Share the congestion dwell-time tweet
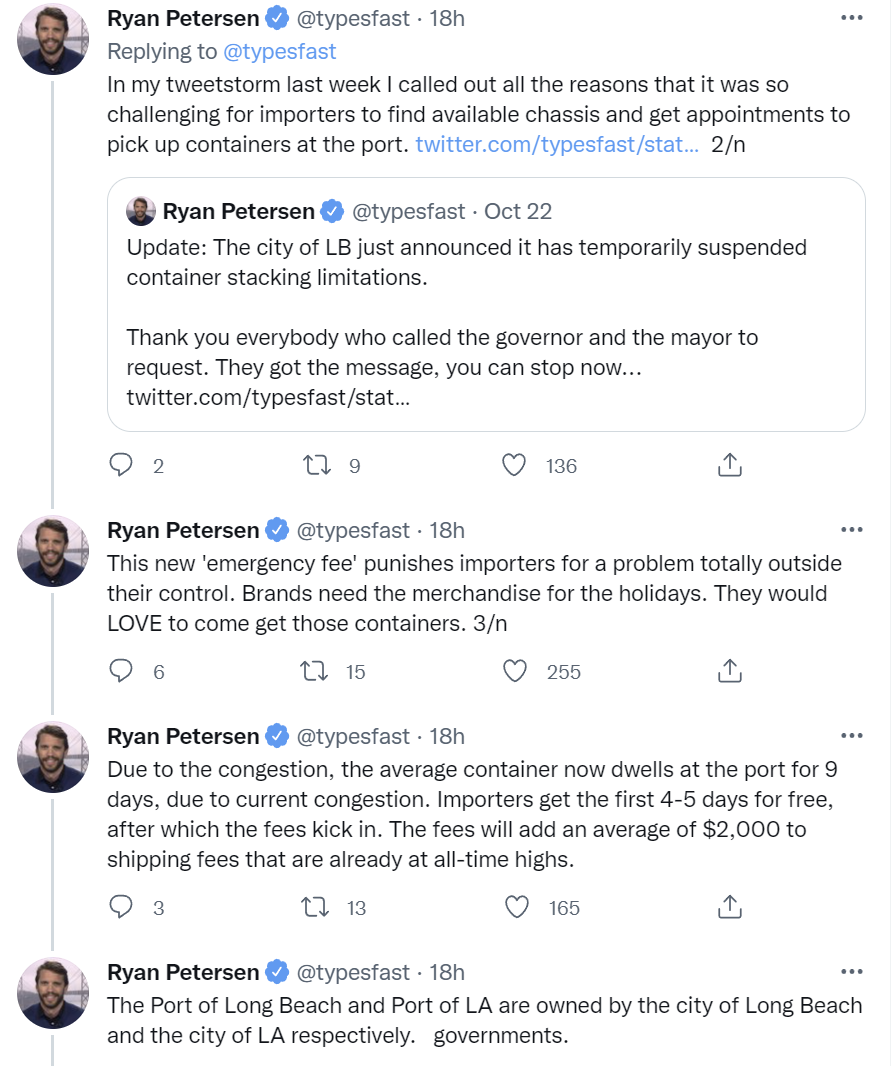894x1066 pixels. pyautogui.click(x=729, y=907)
